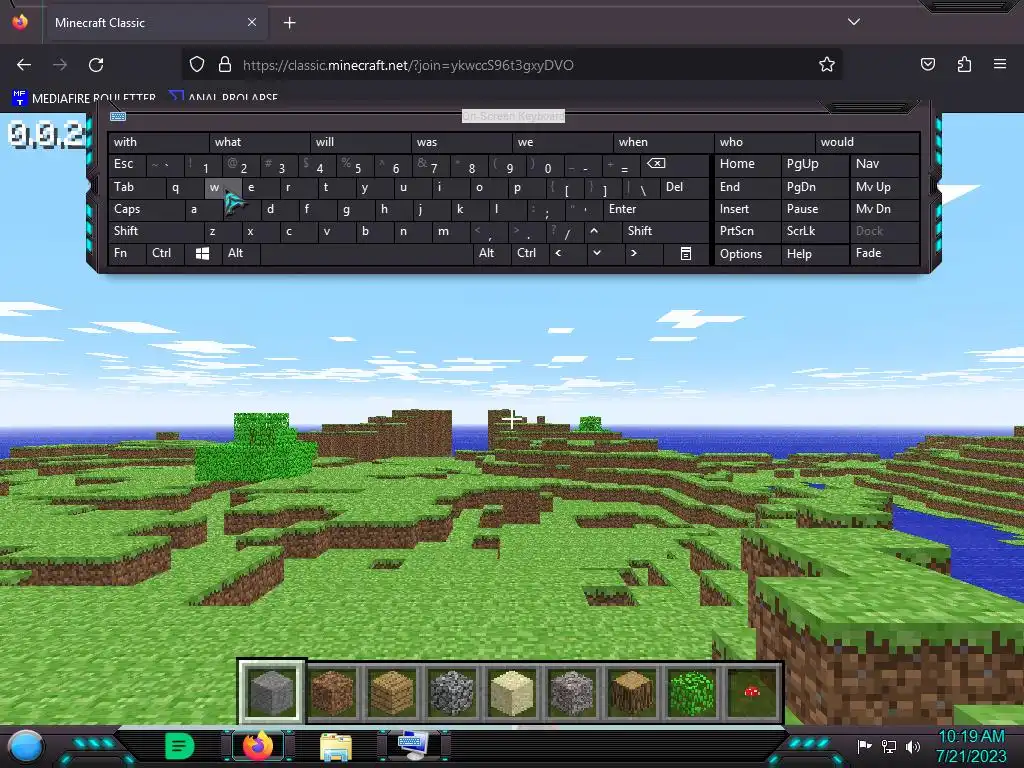Choose the suggestion word 'with'
This screenshot has width=1024, height=768.
click(x=159, y=142)
